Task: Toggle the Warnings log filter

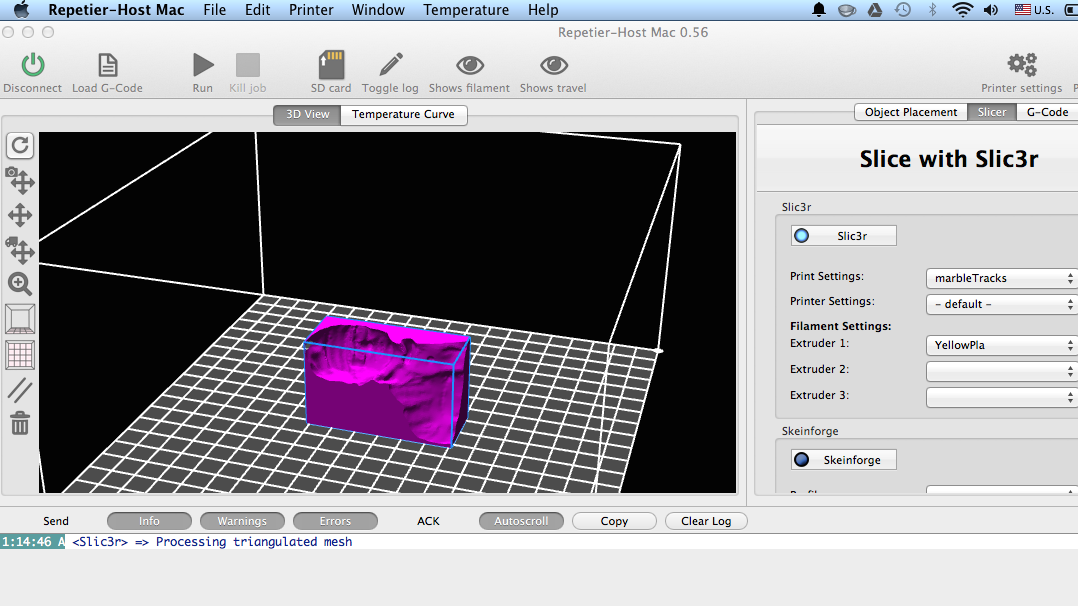Action: coord(242,521)
